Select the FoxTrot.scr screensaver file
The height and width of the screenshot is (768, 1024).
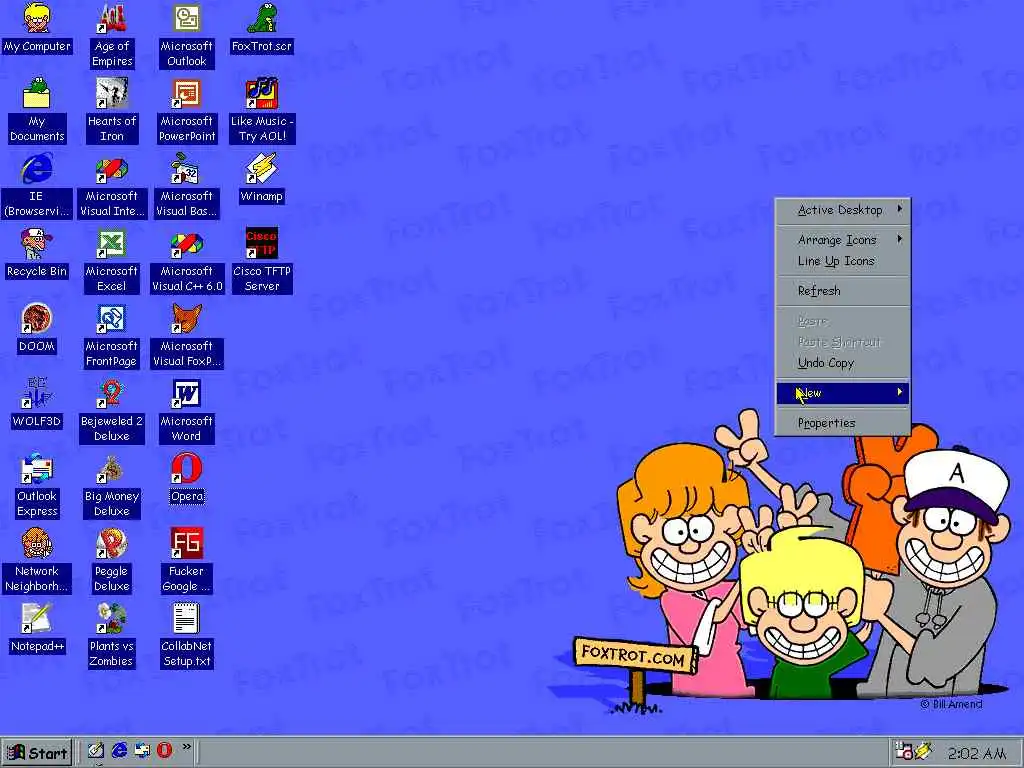pyautogui.click(x=262, y=28)
